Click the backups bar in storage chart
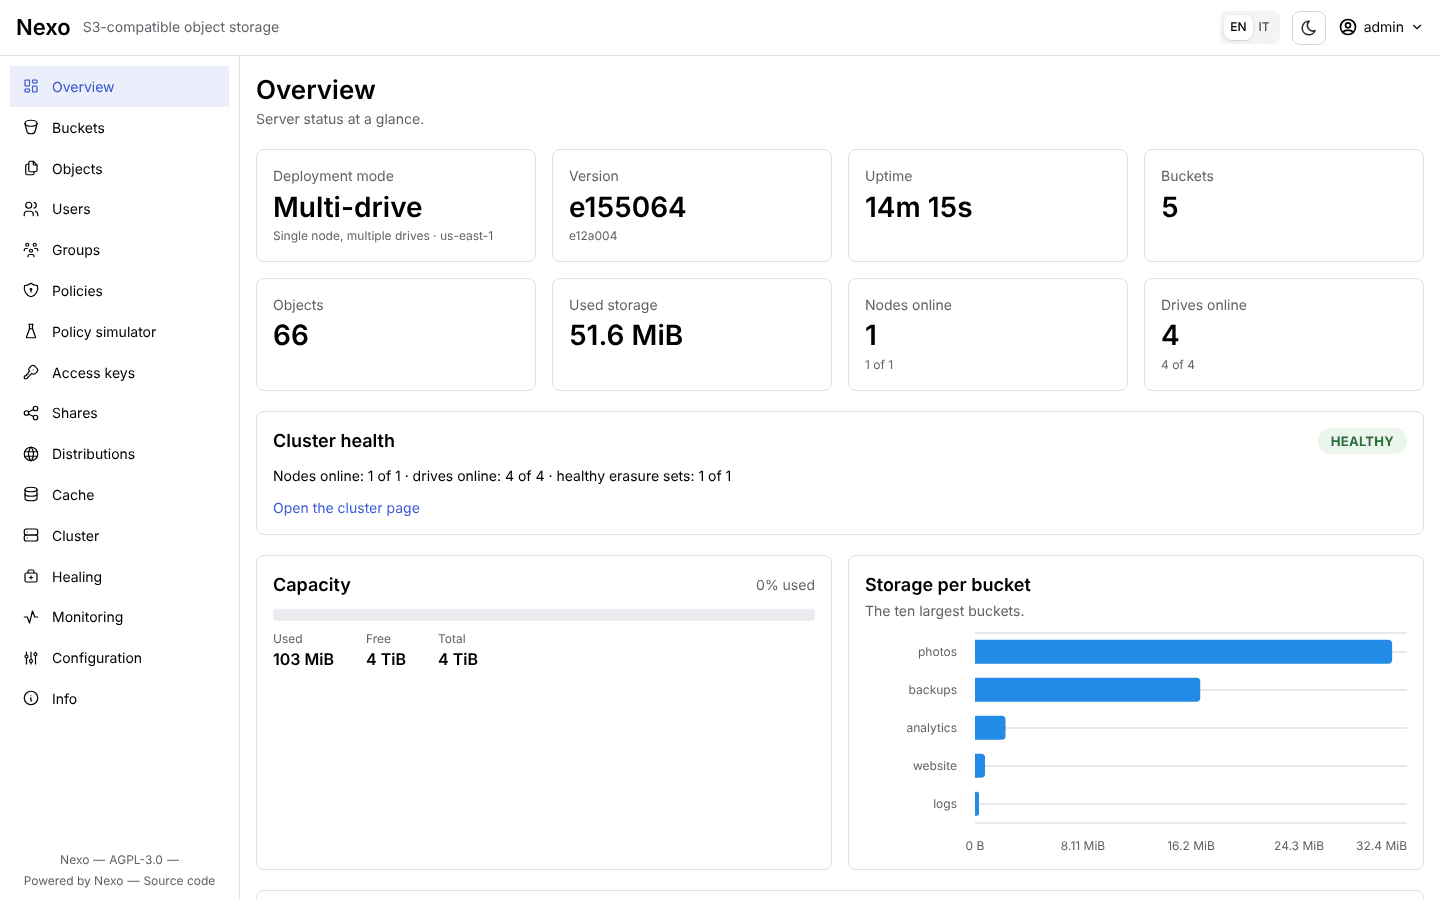The image size is (1440, 900). coord(1087,690)
